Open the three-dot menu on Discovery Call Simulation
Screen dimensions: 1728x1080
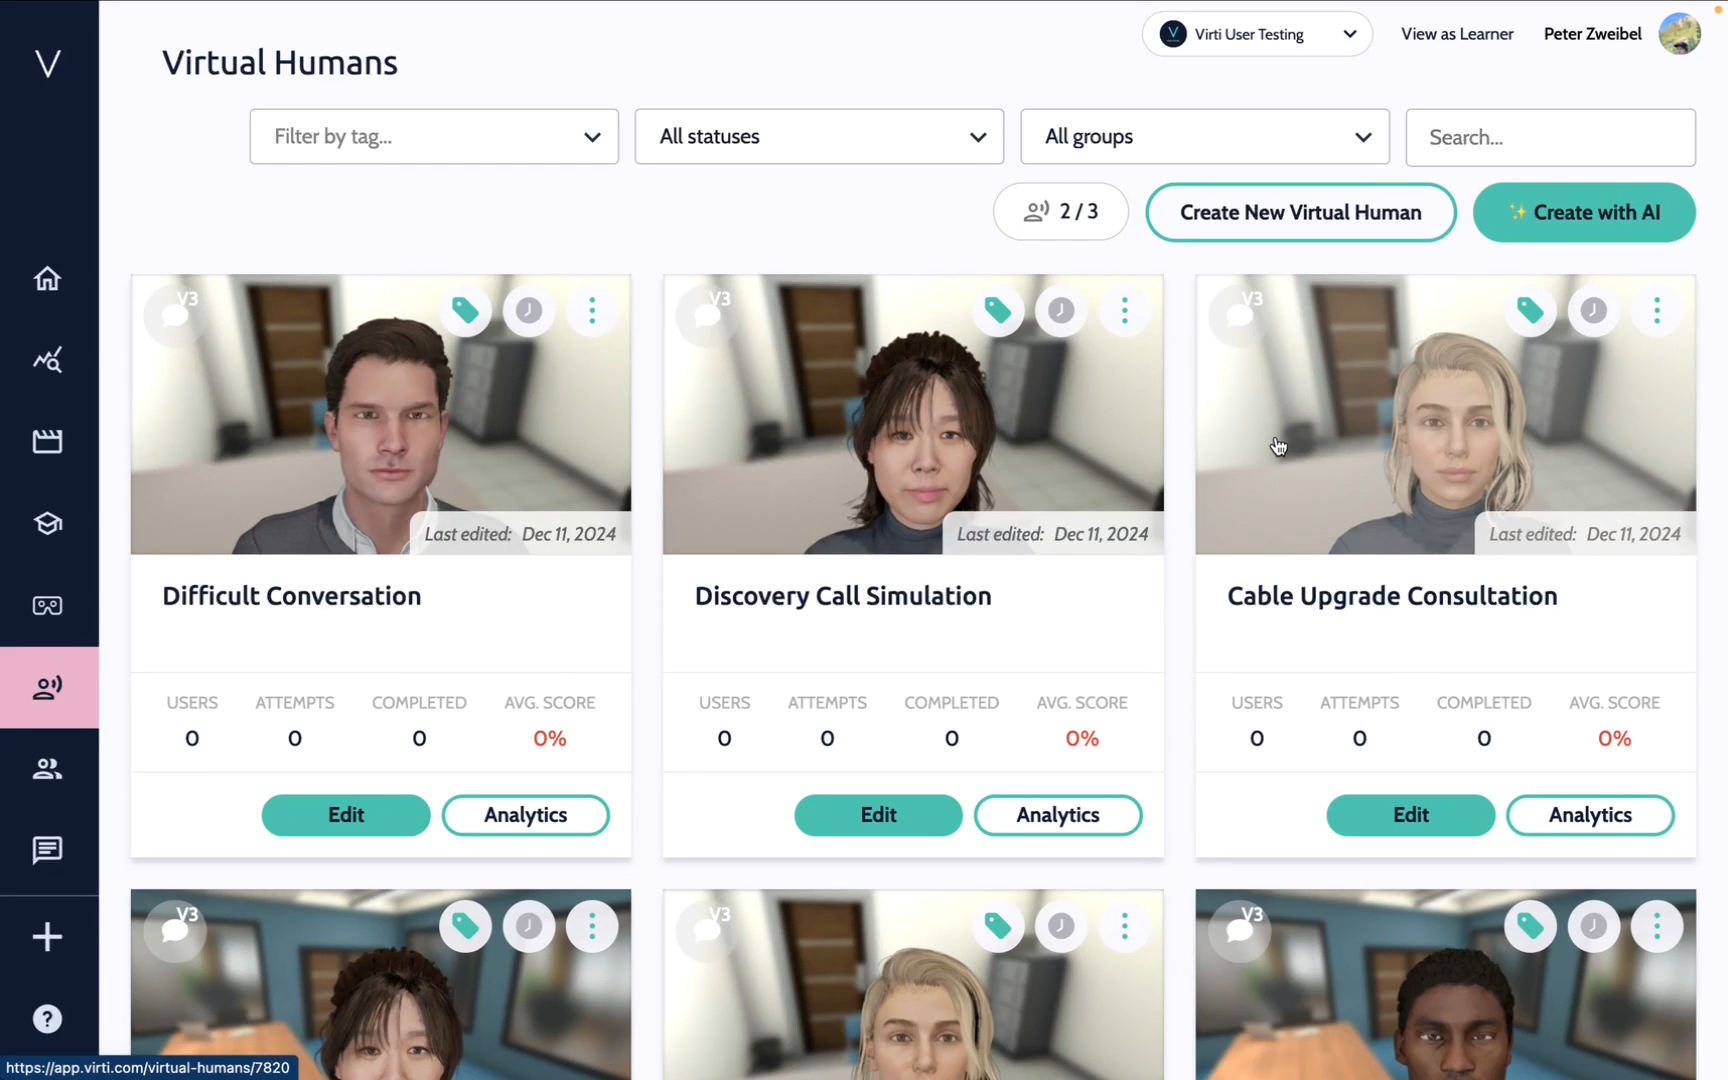1125,311
